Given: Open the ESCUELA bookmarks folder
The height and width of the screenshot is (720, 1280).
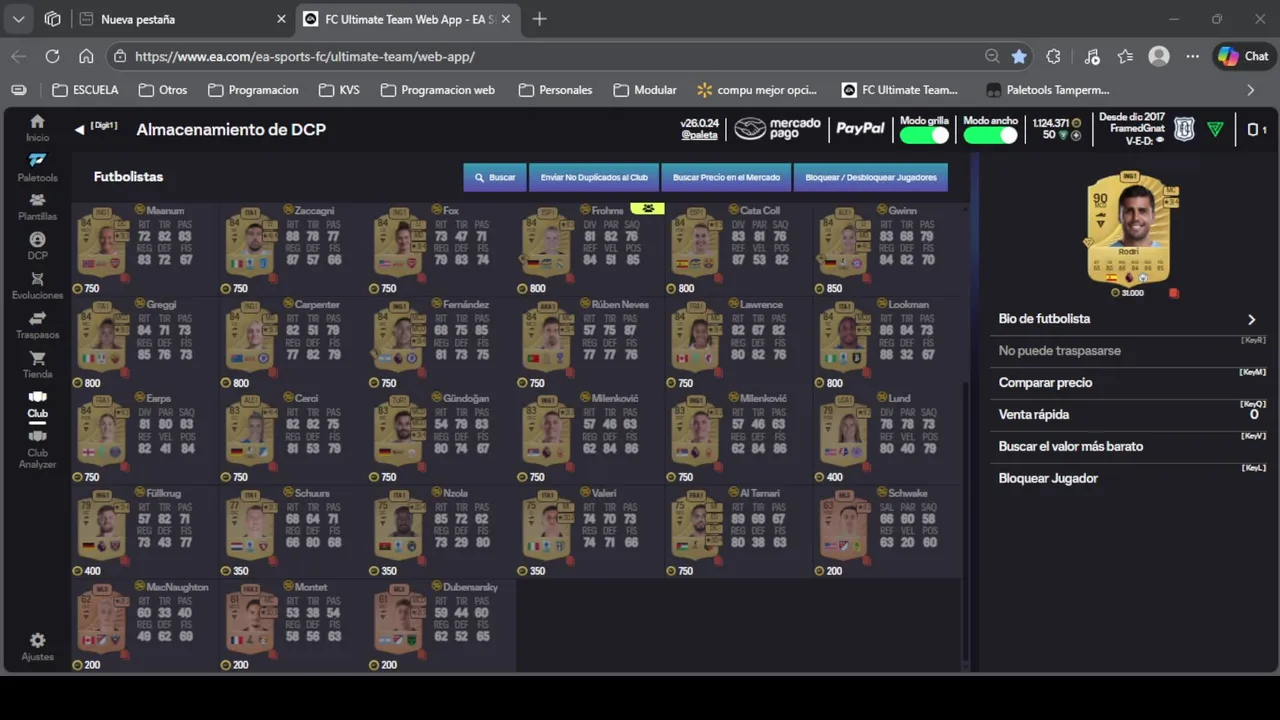Looking at the screenshot, I should point(85,90).
